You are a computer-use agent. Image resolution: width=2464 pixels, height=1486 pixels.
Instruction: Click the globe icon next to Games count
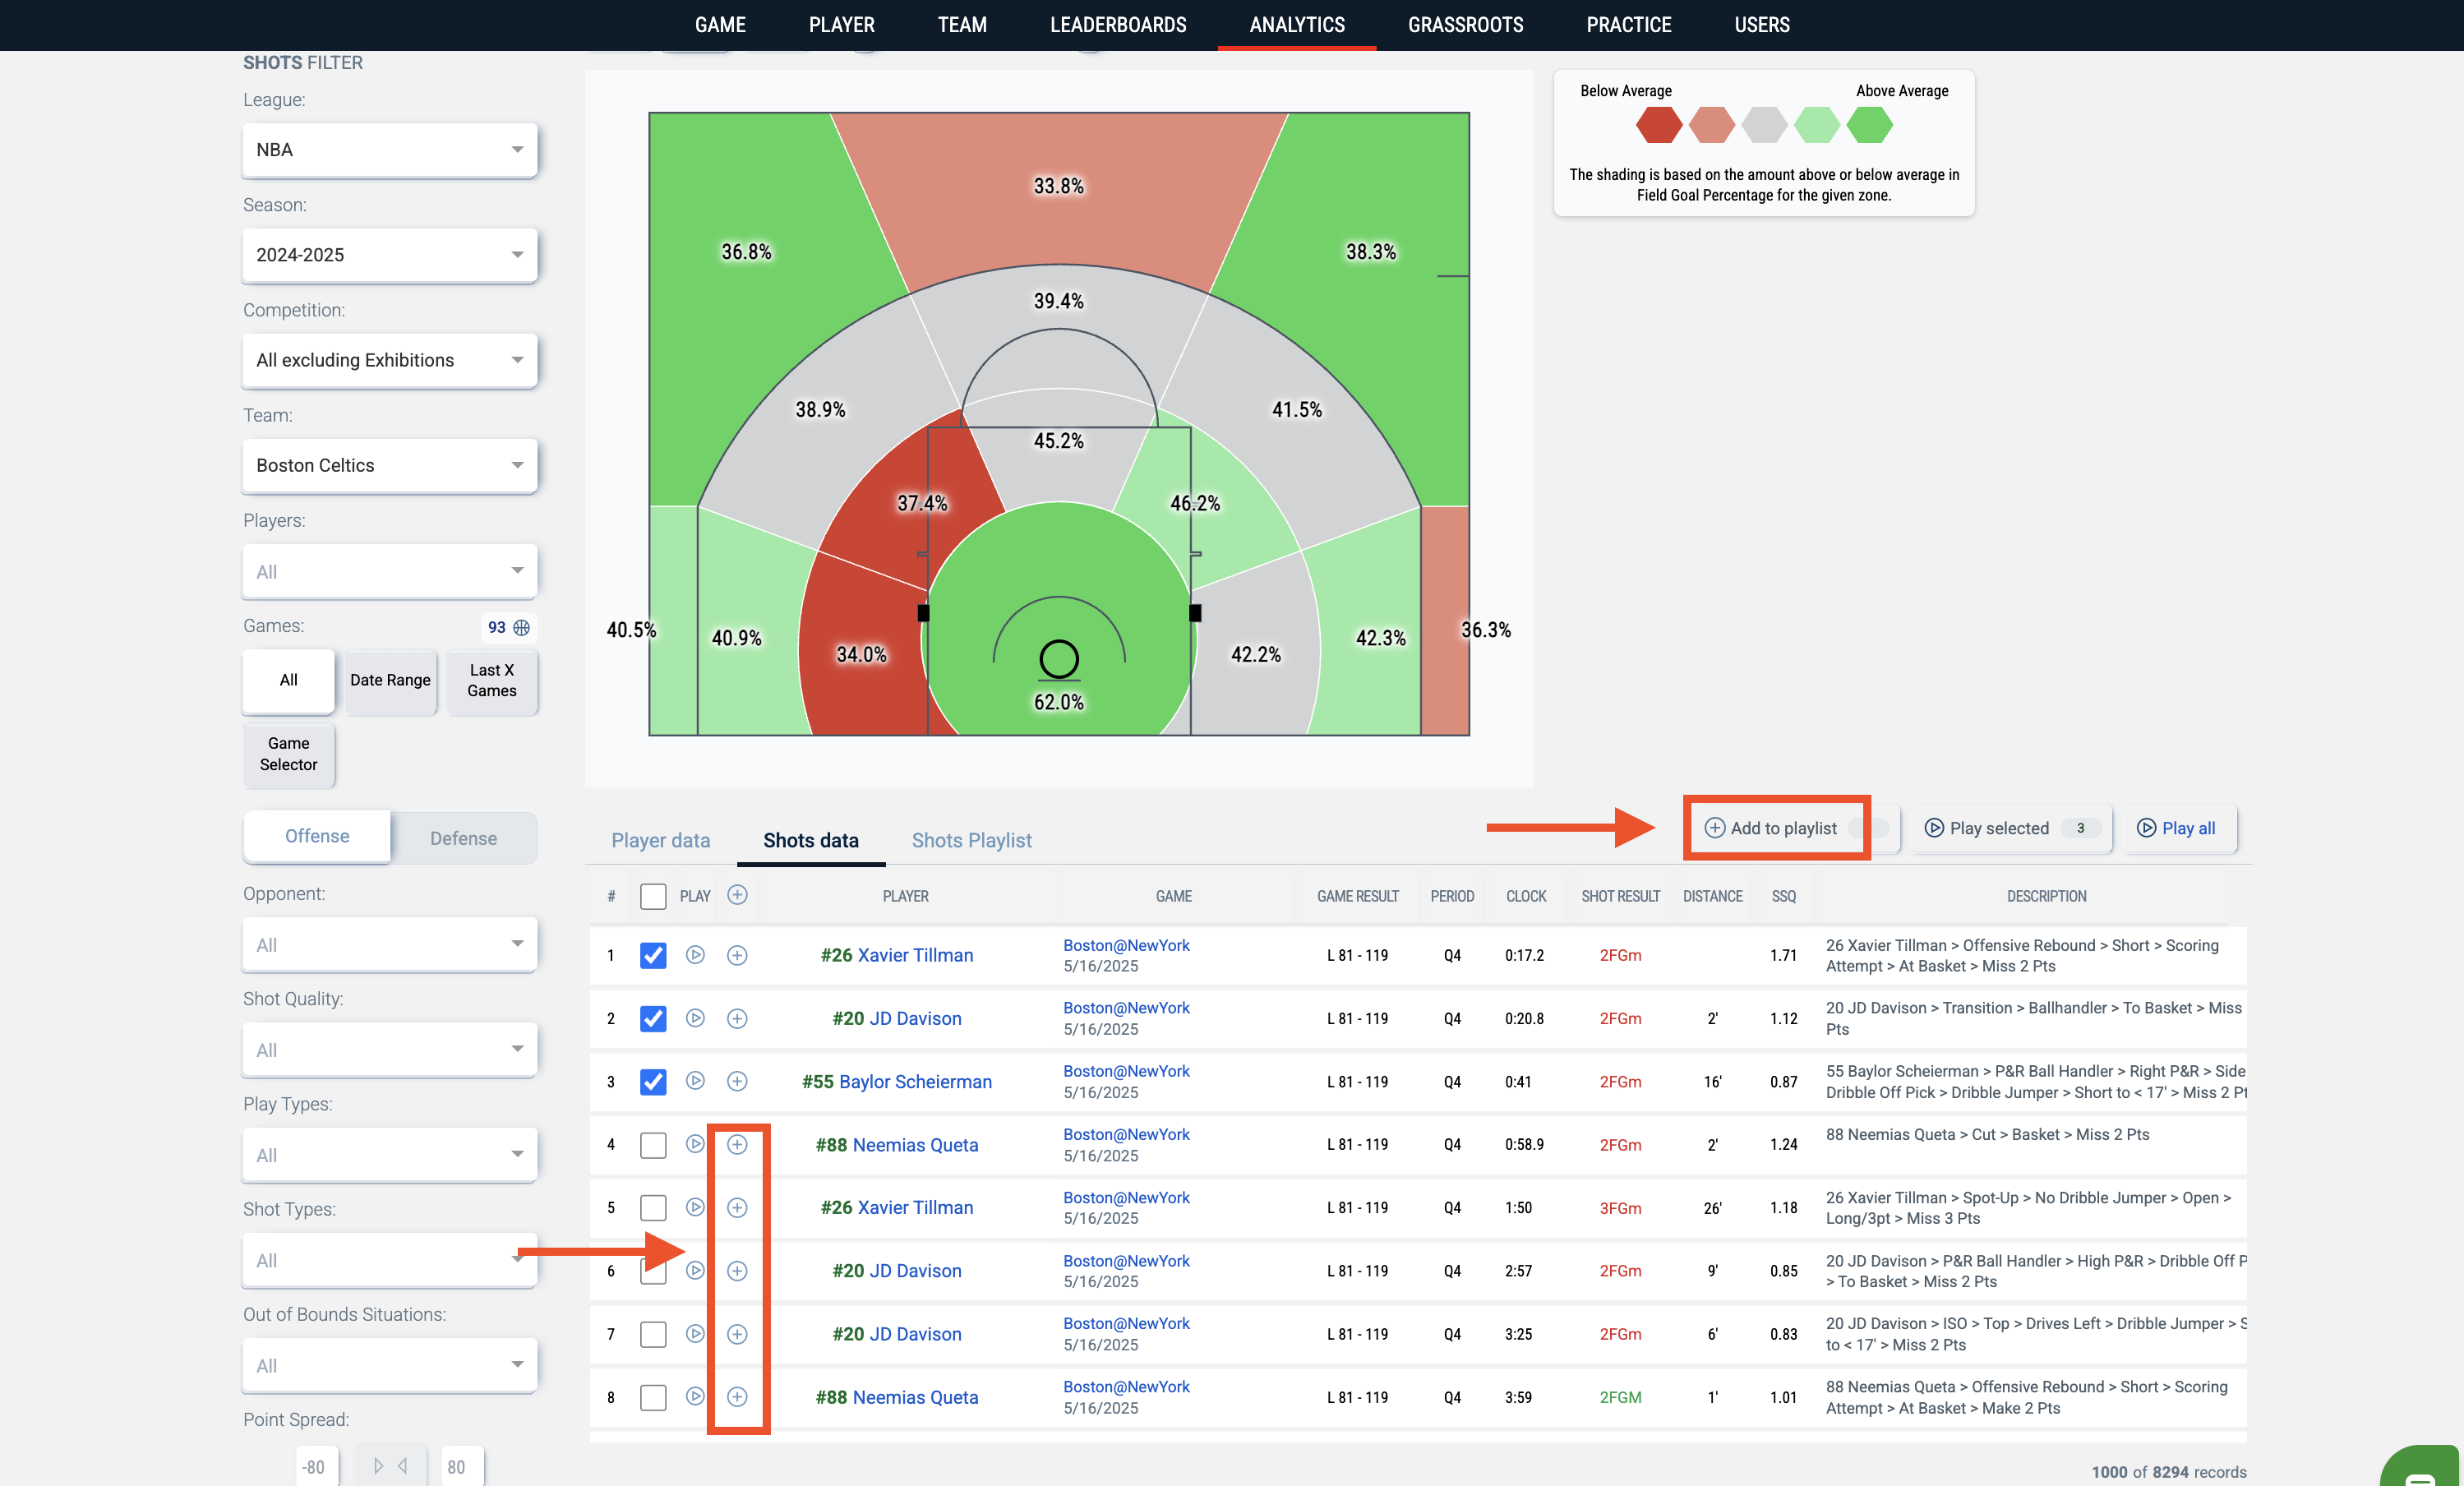coord(521,627)
